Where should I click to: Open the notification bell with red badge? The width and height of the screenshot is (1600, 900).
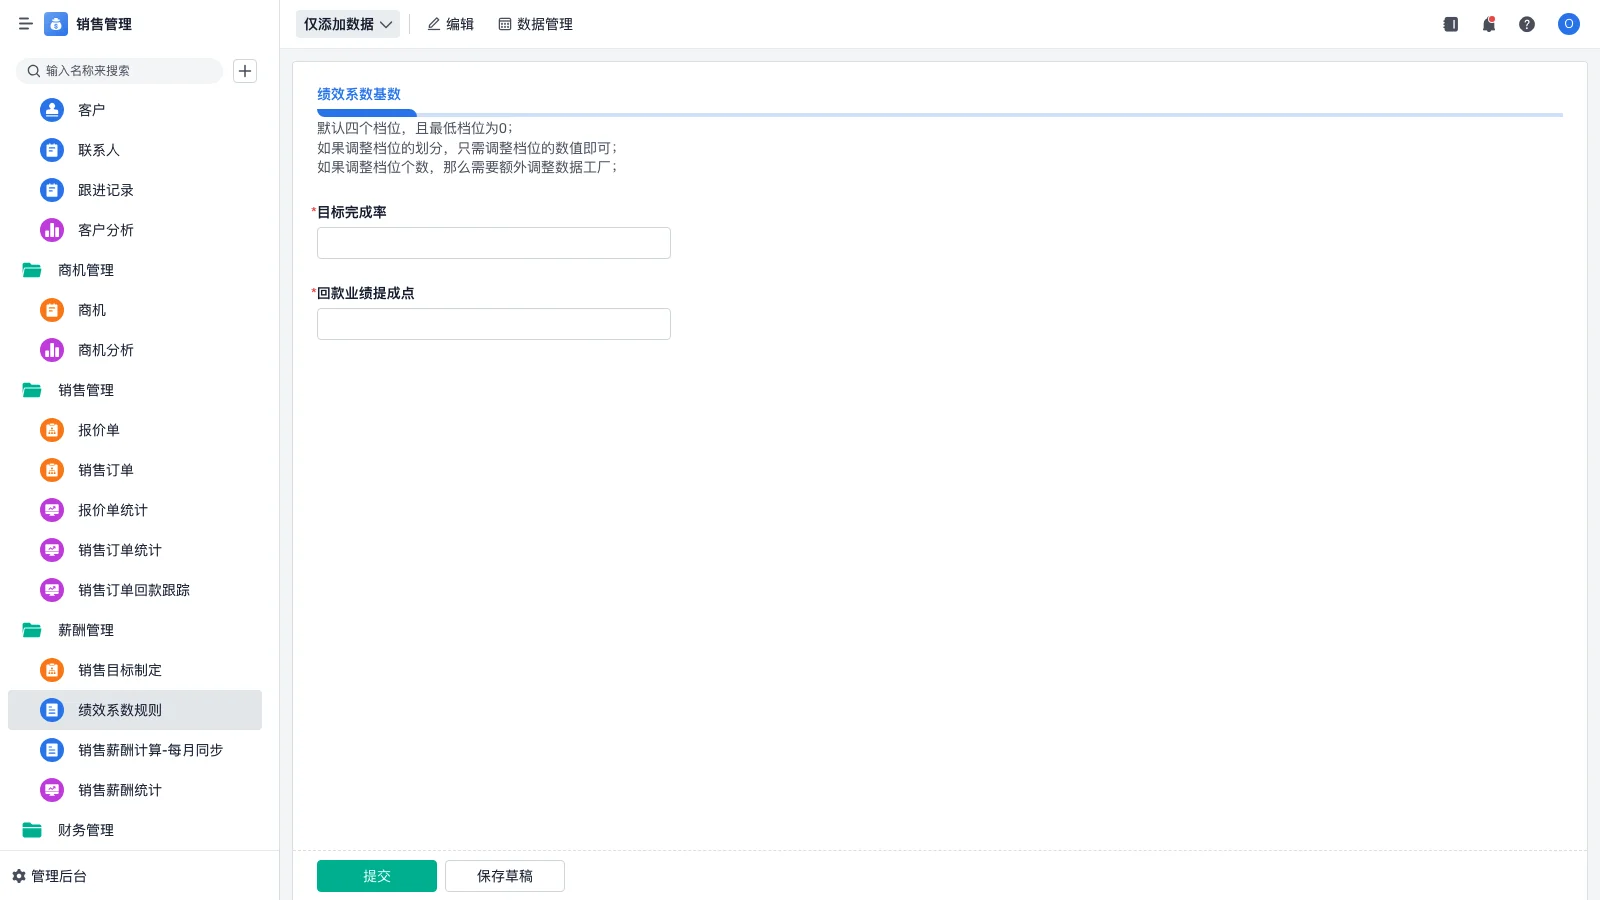click(1488, 24)
